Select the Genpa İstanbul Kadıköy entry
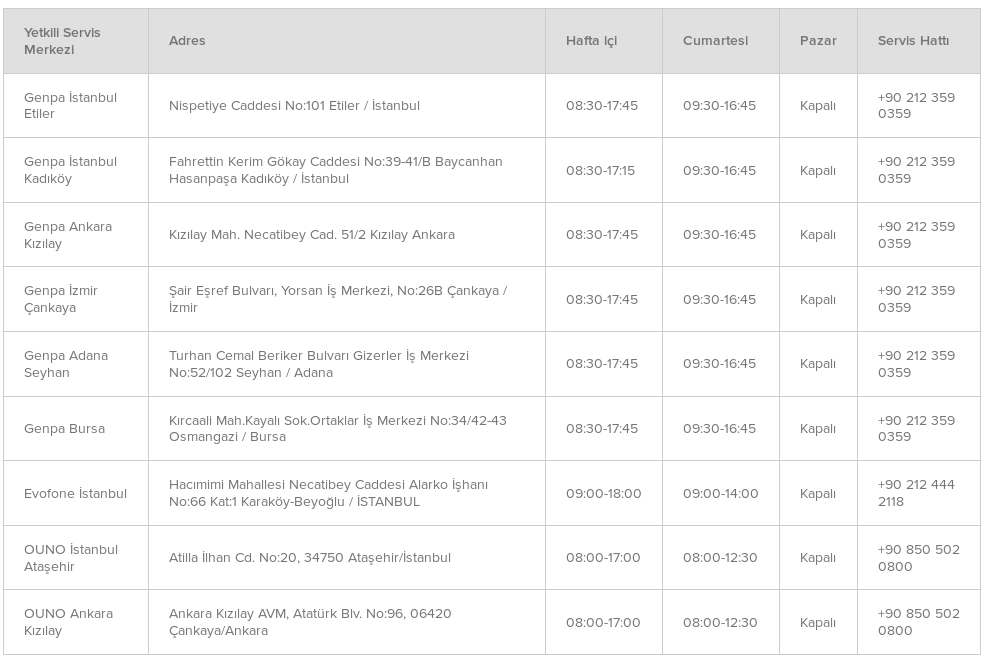 click(x=71, y=170)
